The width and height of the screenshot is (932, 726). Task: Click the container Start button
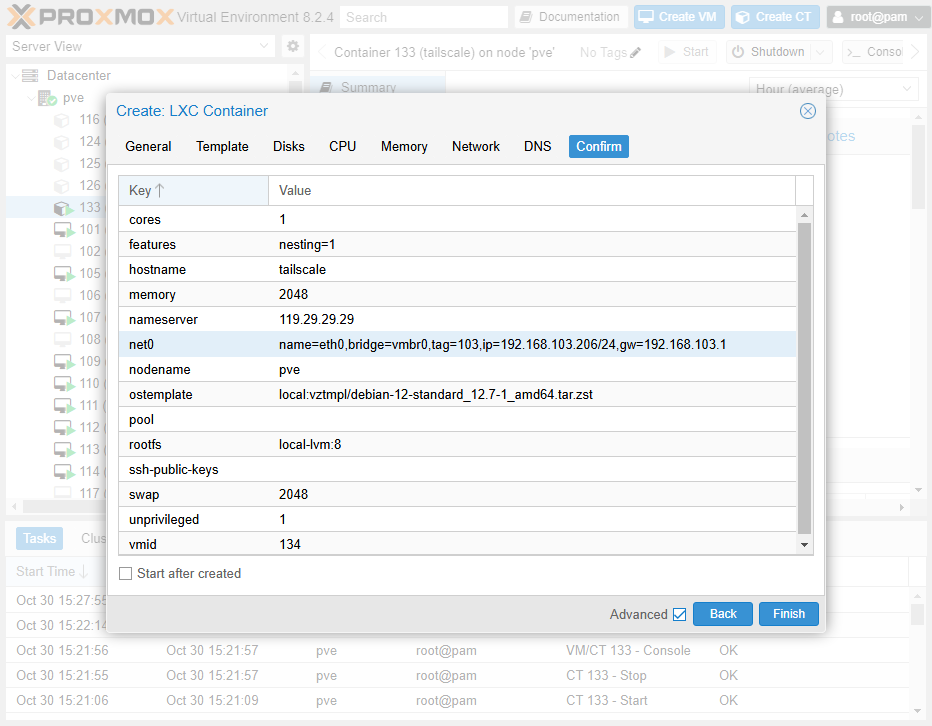pos(687,52)
